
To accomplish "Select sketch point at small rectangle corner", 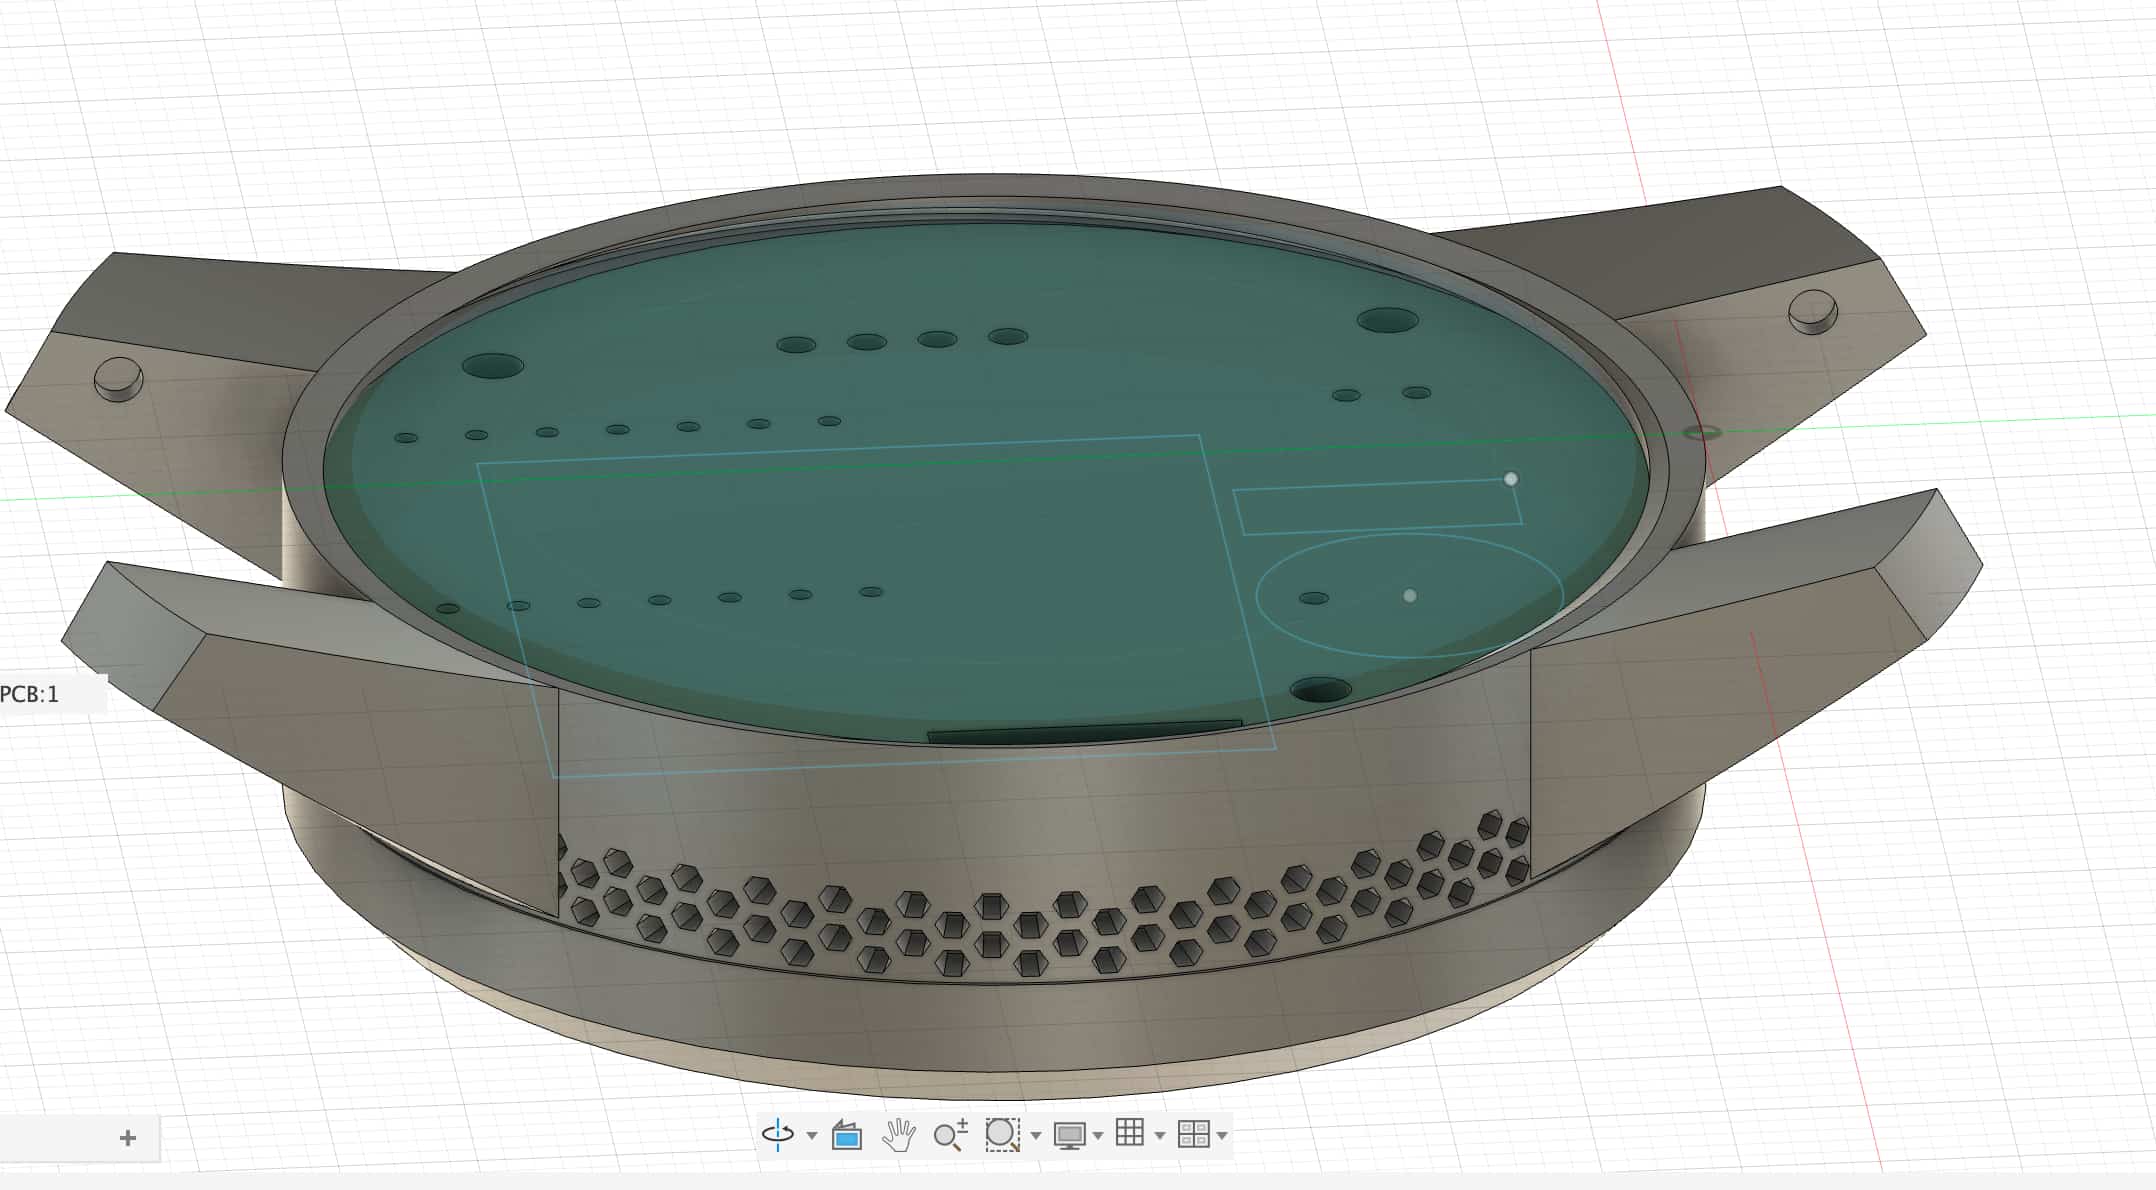I will pos(1511,479).
